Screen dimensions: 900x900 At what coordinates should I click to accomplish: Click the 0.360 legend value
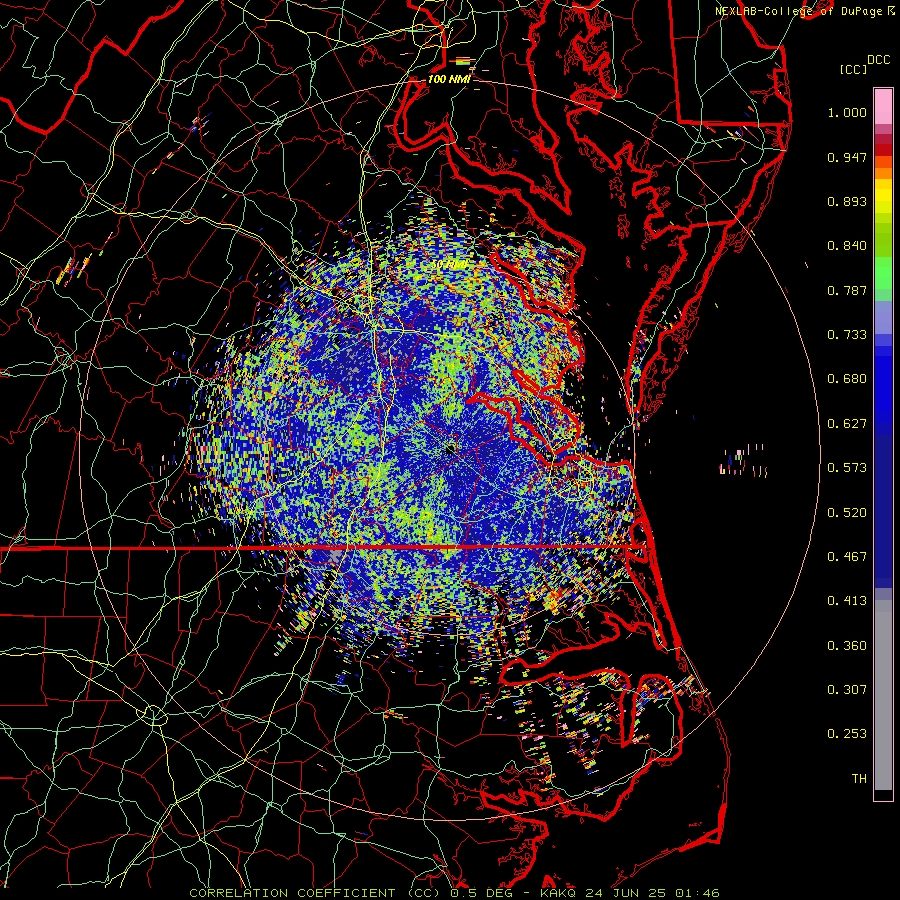point(847,646)
